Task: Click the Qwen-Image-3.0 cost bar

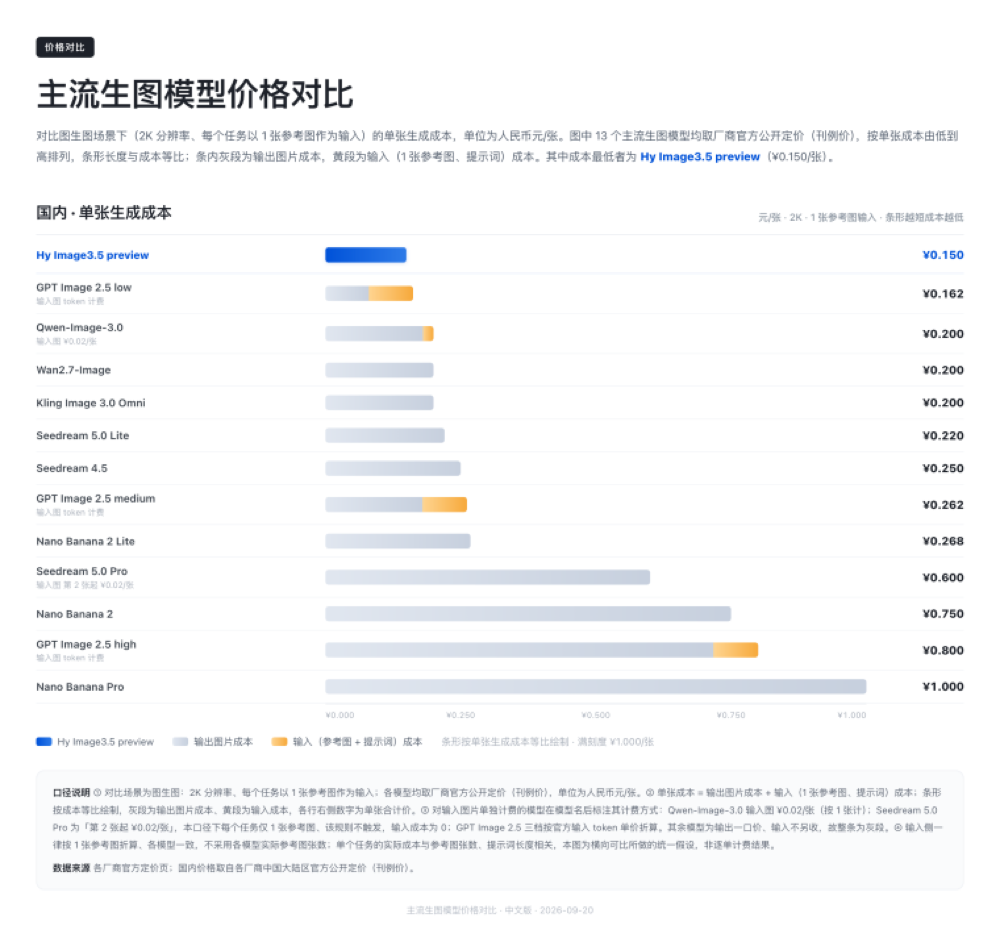Action: pyautogui.click(x=379, y=334)
